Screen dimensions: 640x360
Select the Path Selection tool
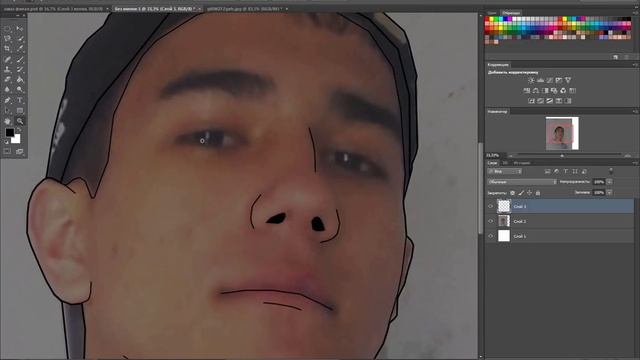point(7,110)
